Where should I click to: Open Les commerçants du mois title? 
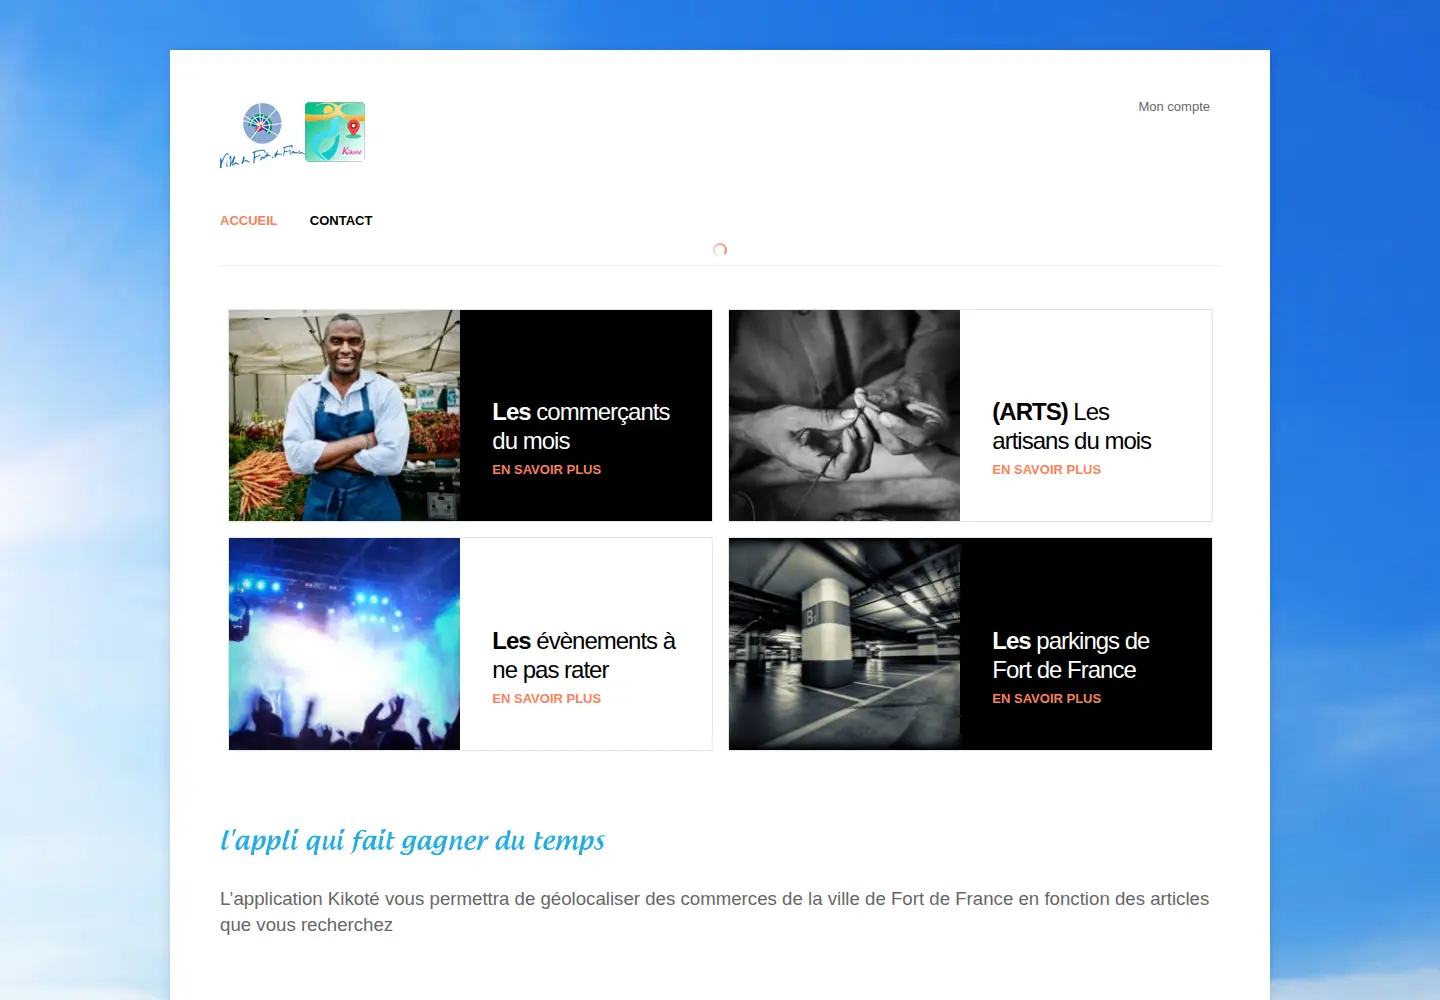(581, 426)
